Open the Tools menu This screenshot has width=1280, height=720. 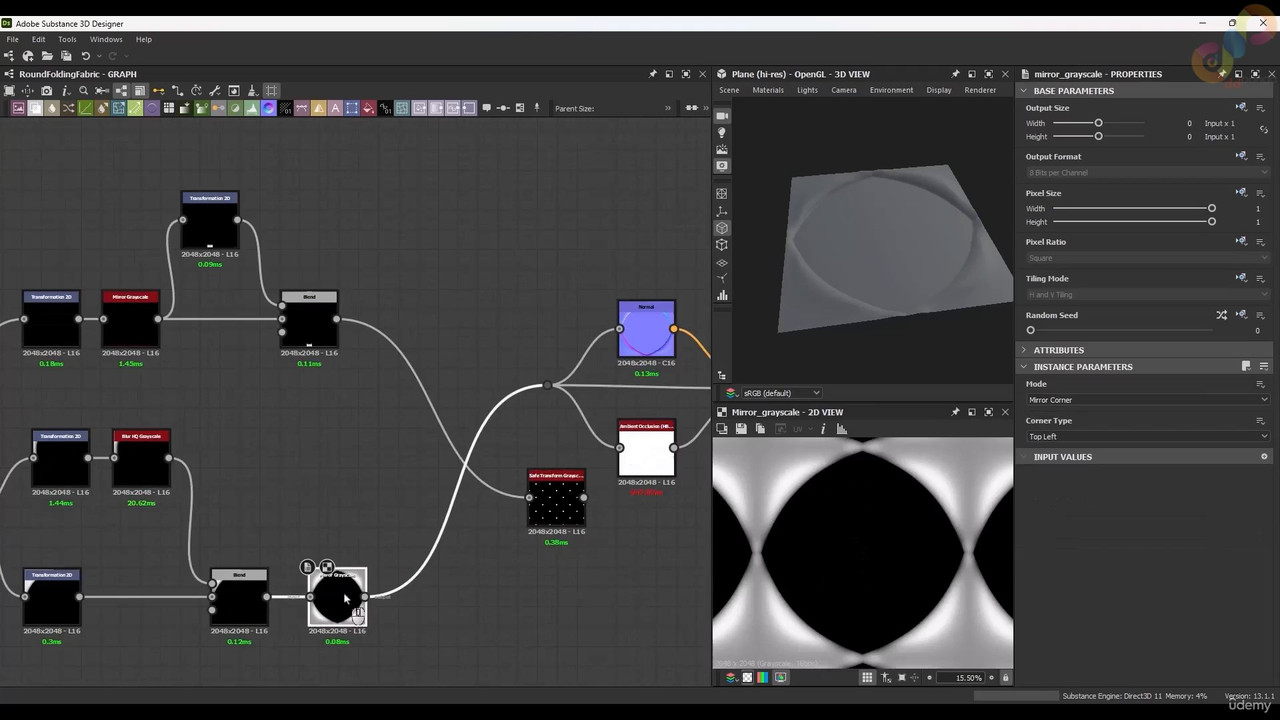click(x=67, y=39)
